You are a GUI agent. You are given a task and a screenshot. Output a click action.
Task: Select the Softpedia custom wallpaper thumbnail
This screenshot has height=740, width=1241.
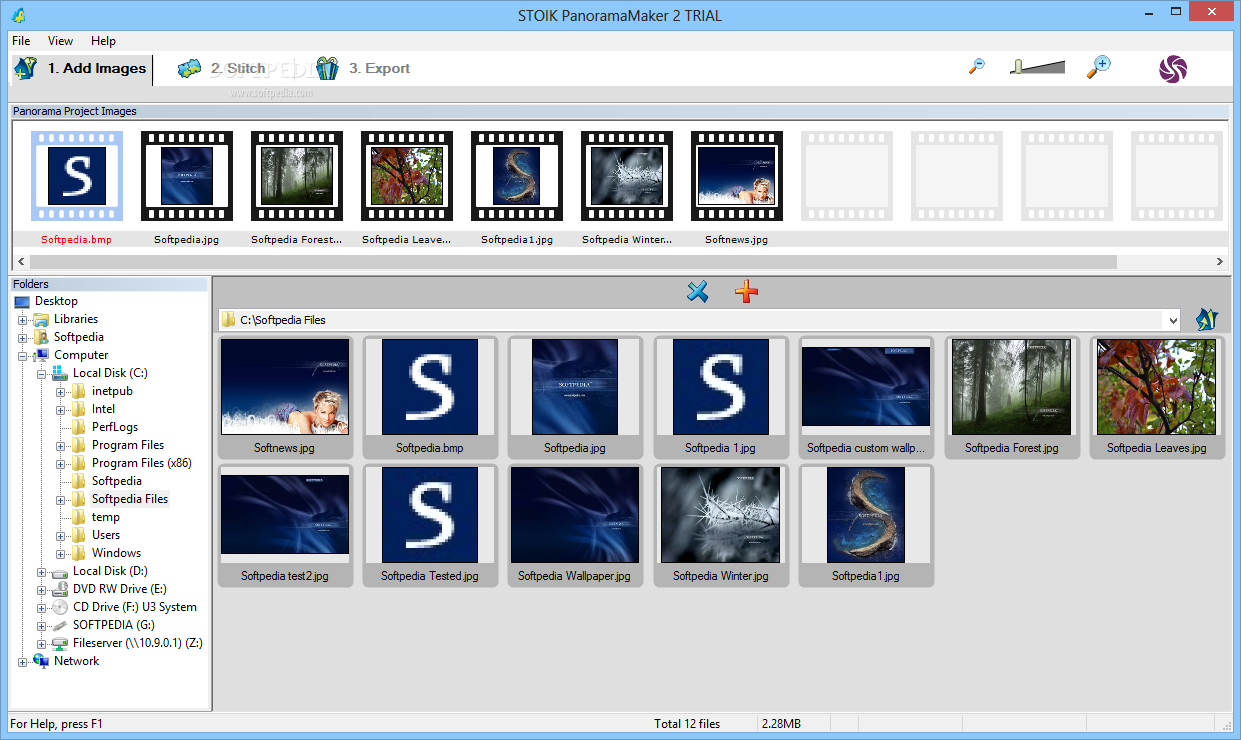tap(866, 397)
